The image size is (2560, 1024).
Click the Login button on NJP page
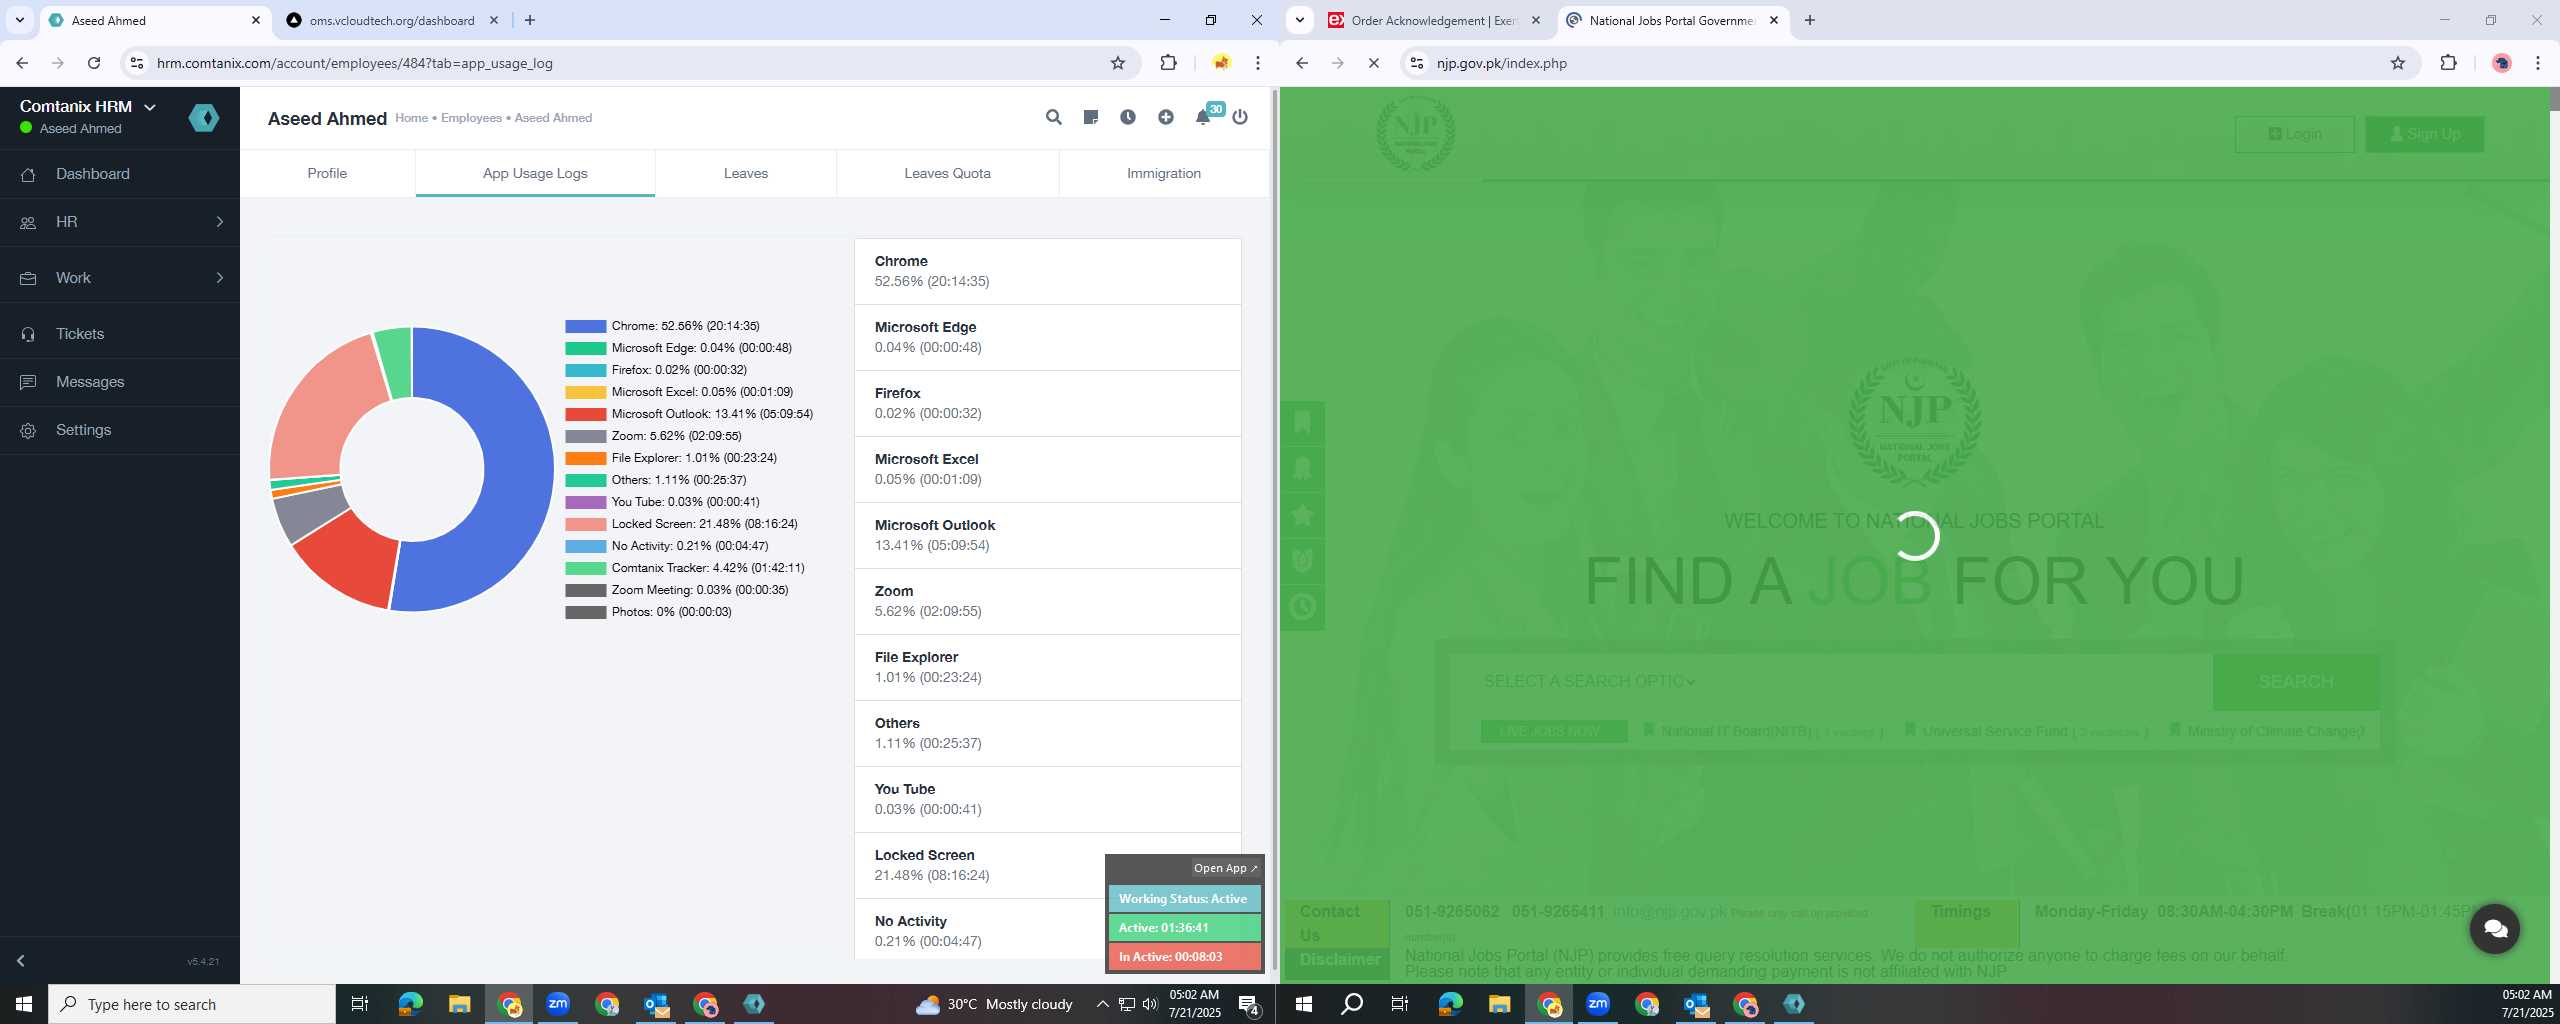pos(2295,134)
